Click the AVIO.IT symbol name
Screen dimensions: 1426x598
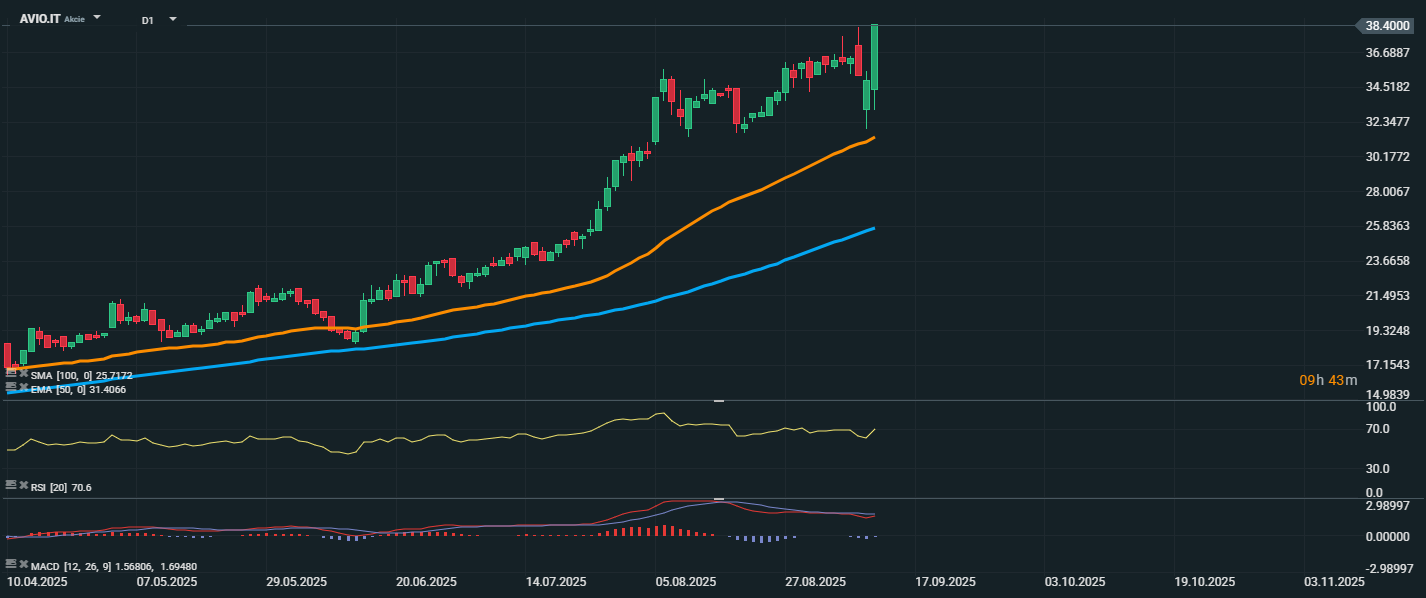tap(39, 19)
